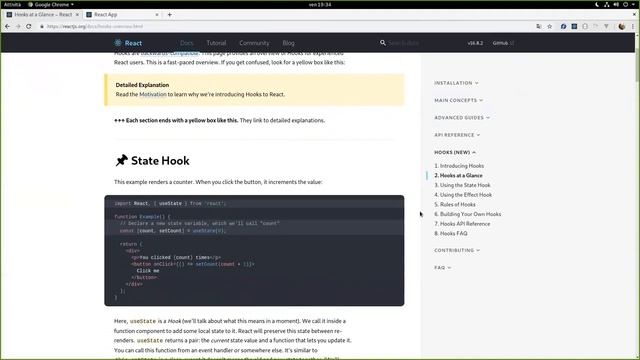Collapse the Hooks (New) sidebar section

tap(455, 152)
